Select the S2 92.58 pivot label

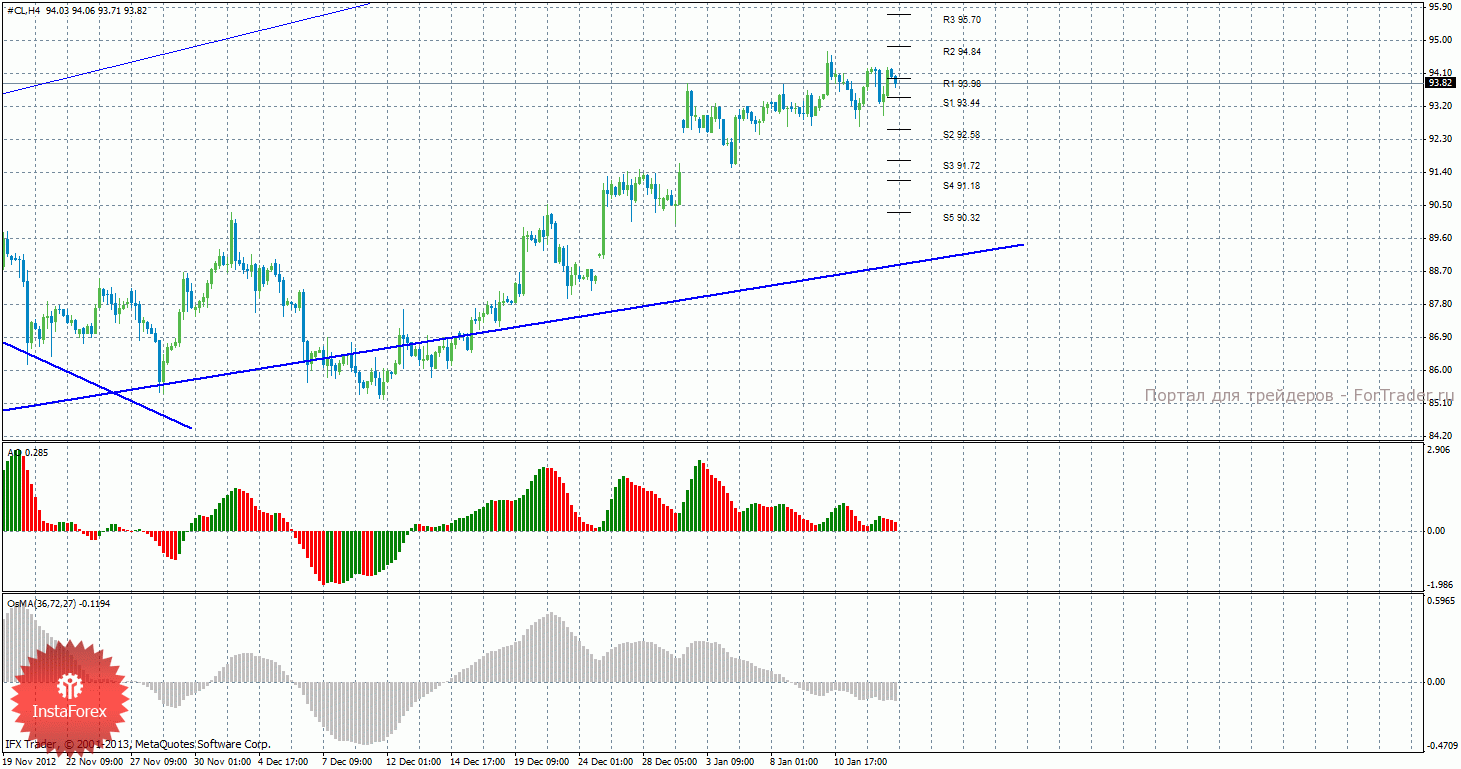tap(962, 135)
